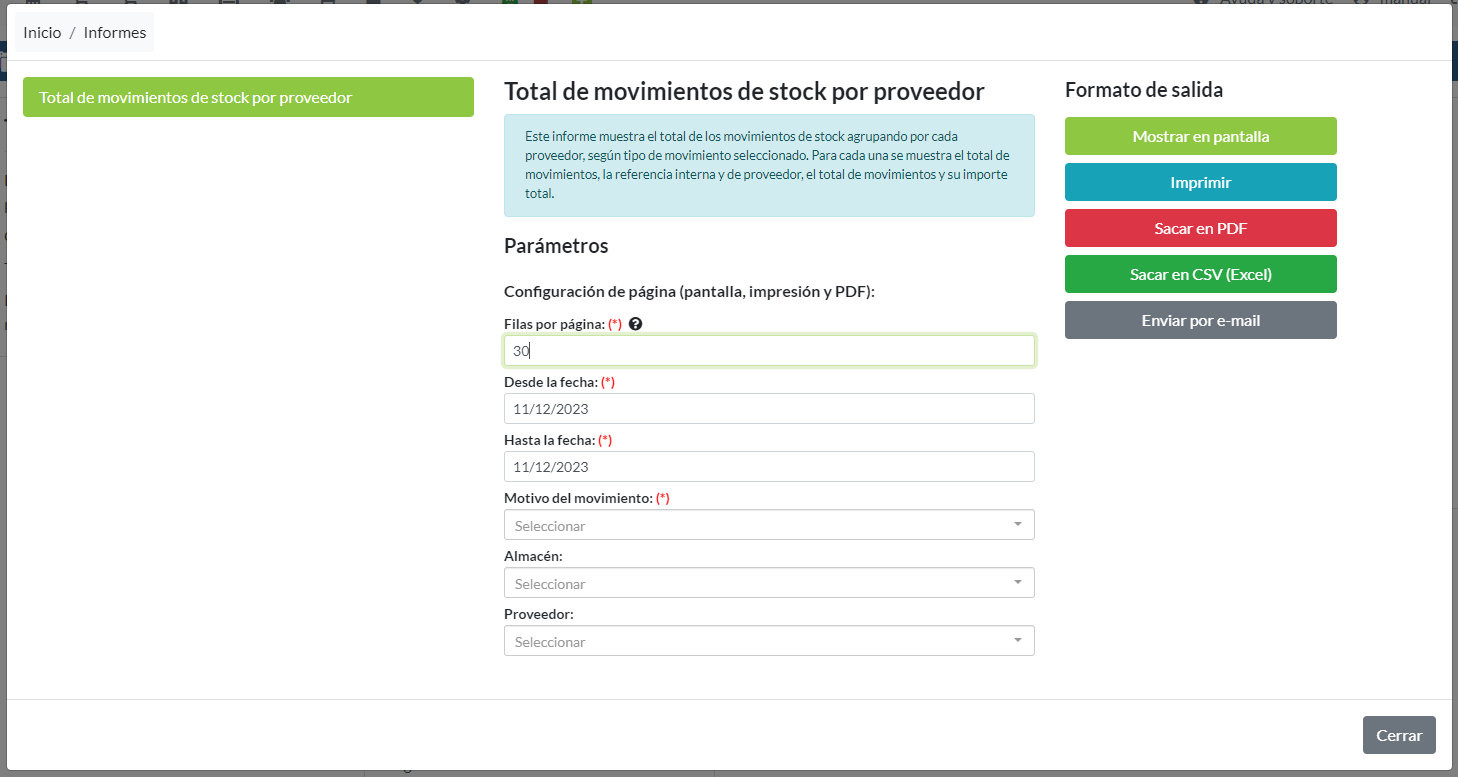Screen dimensions: 1458x777
Task: Export data using Sacar en CSV (Excel)
Action: [1200, 274]
